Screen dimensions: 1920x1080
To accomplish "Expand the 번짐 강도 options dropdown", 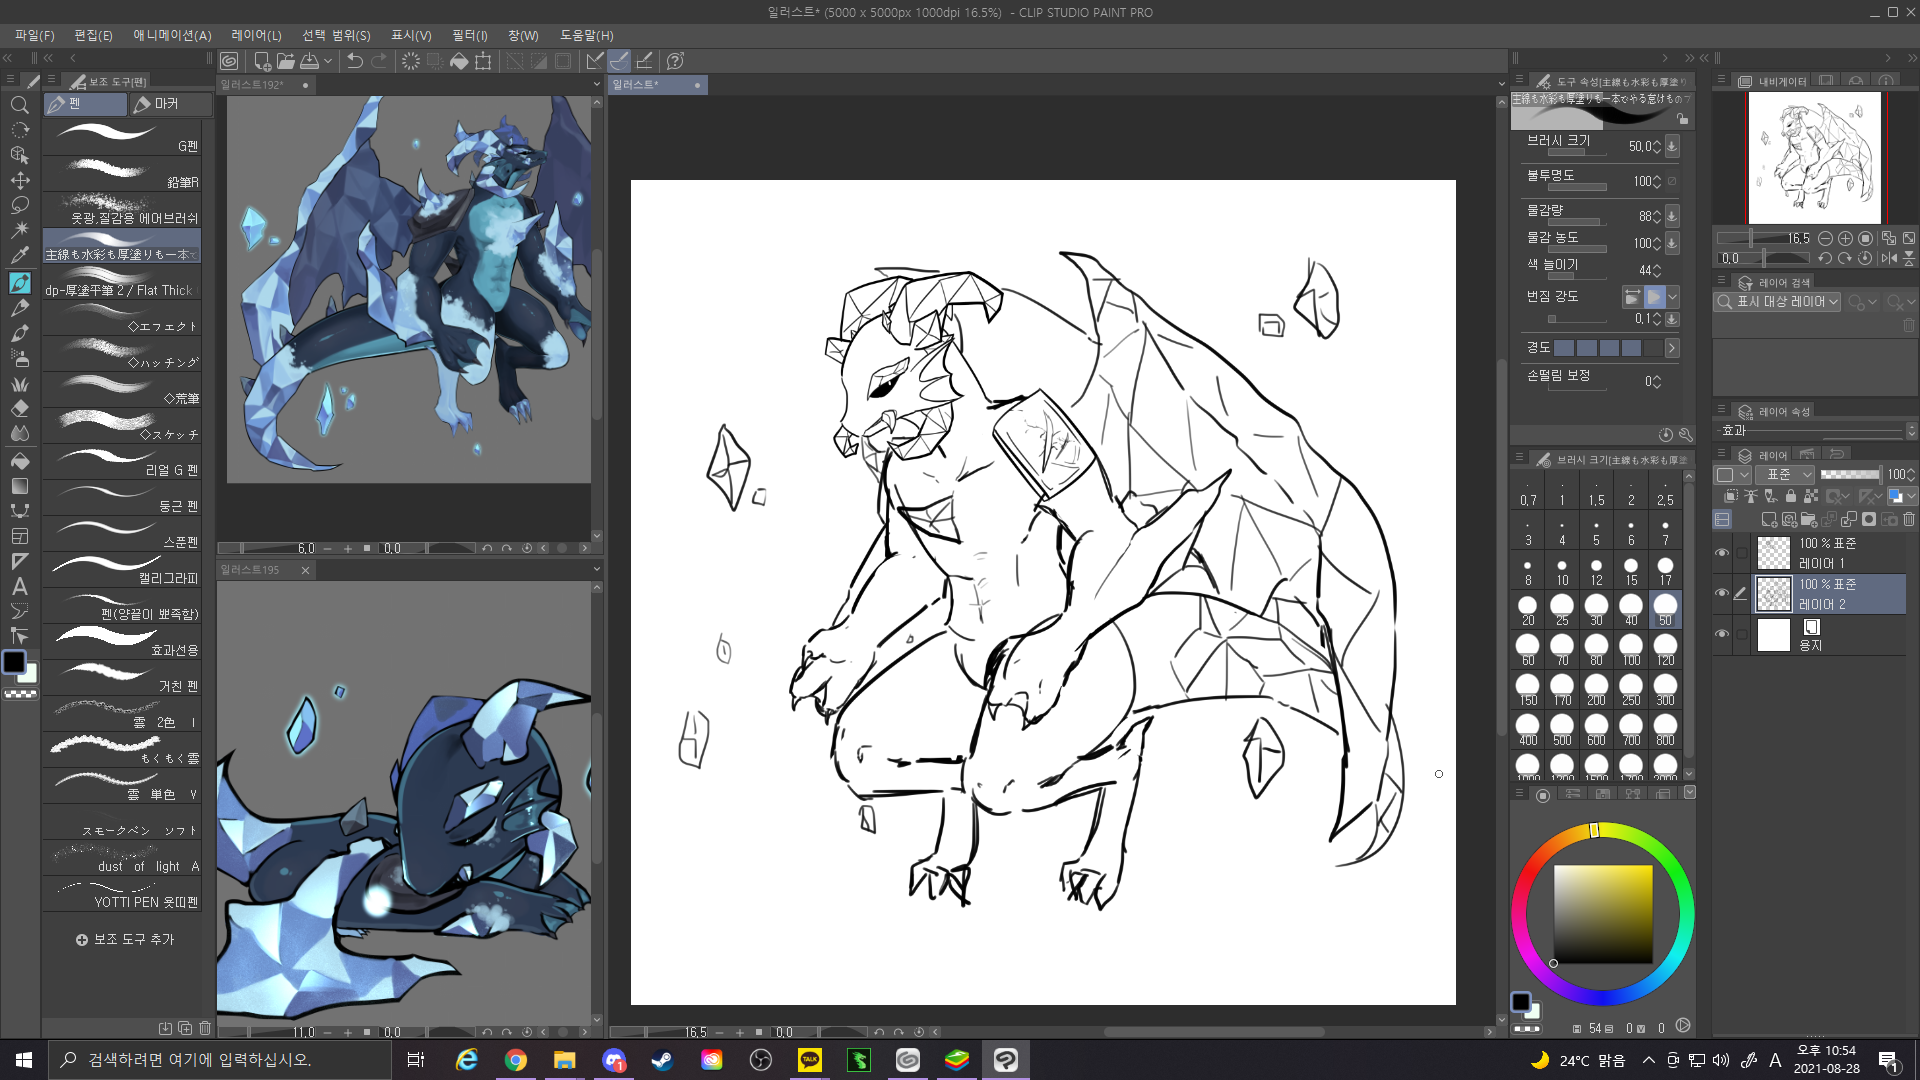I will click(x=1673, y=297).
